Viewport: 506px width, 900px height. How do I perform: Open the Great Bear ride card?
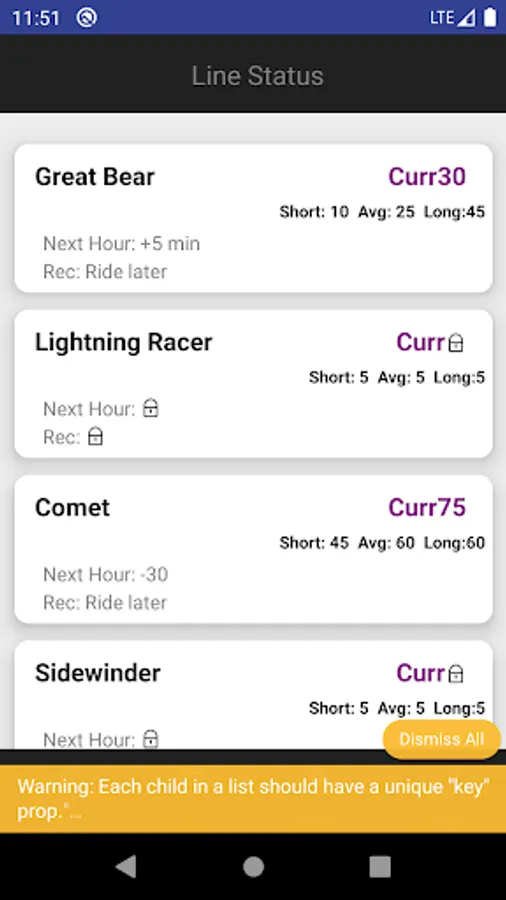pyautogui.click(x=253, y=218)
